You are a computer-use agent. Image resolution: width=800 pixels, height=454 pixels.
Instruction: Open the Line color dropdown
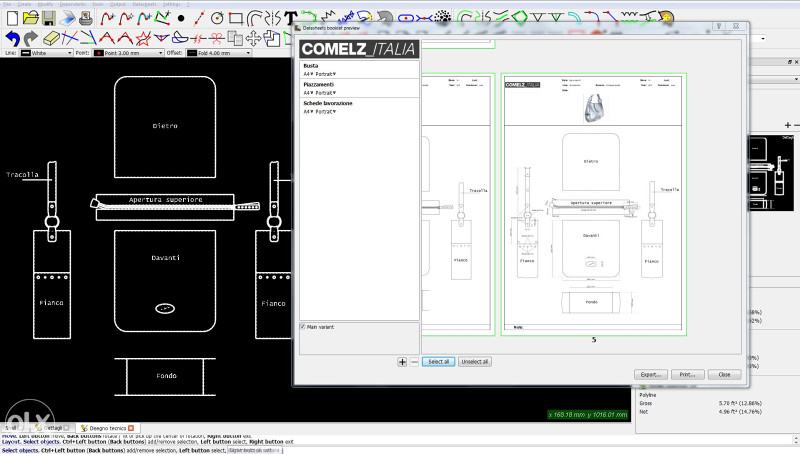[x=68, y=53]
